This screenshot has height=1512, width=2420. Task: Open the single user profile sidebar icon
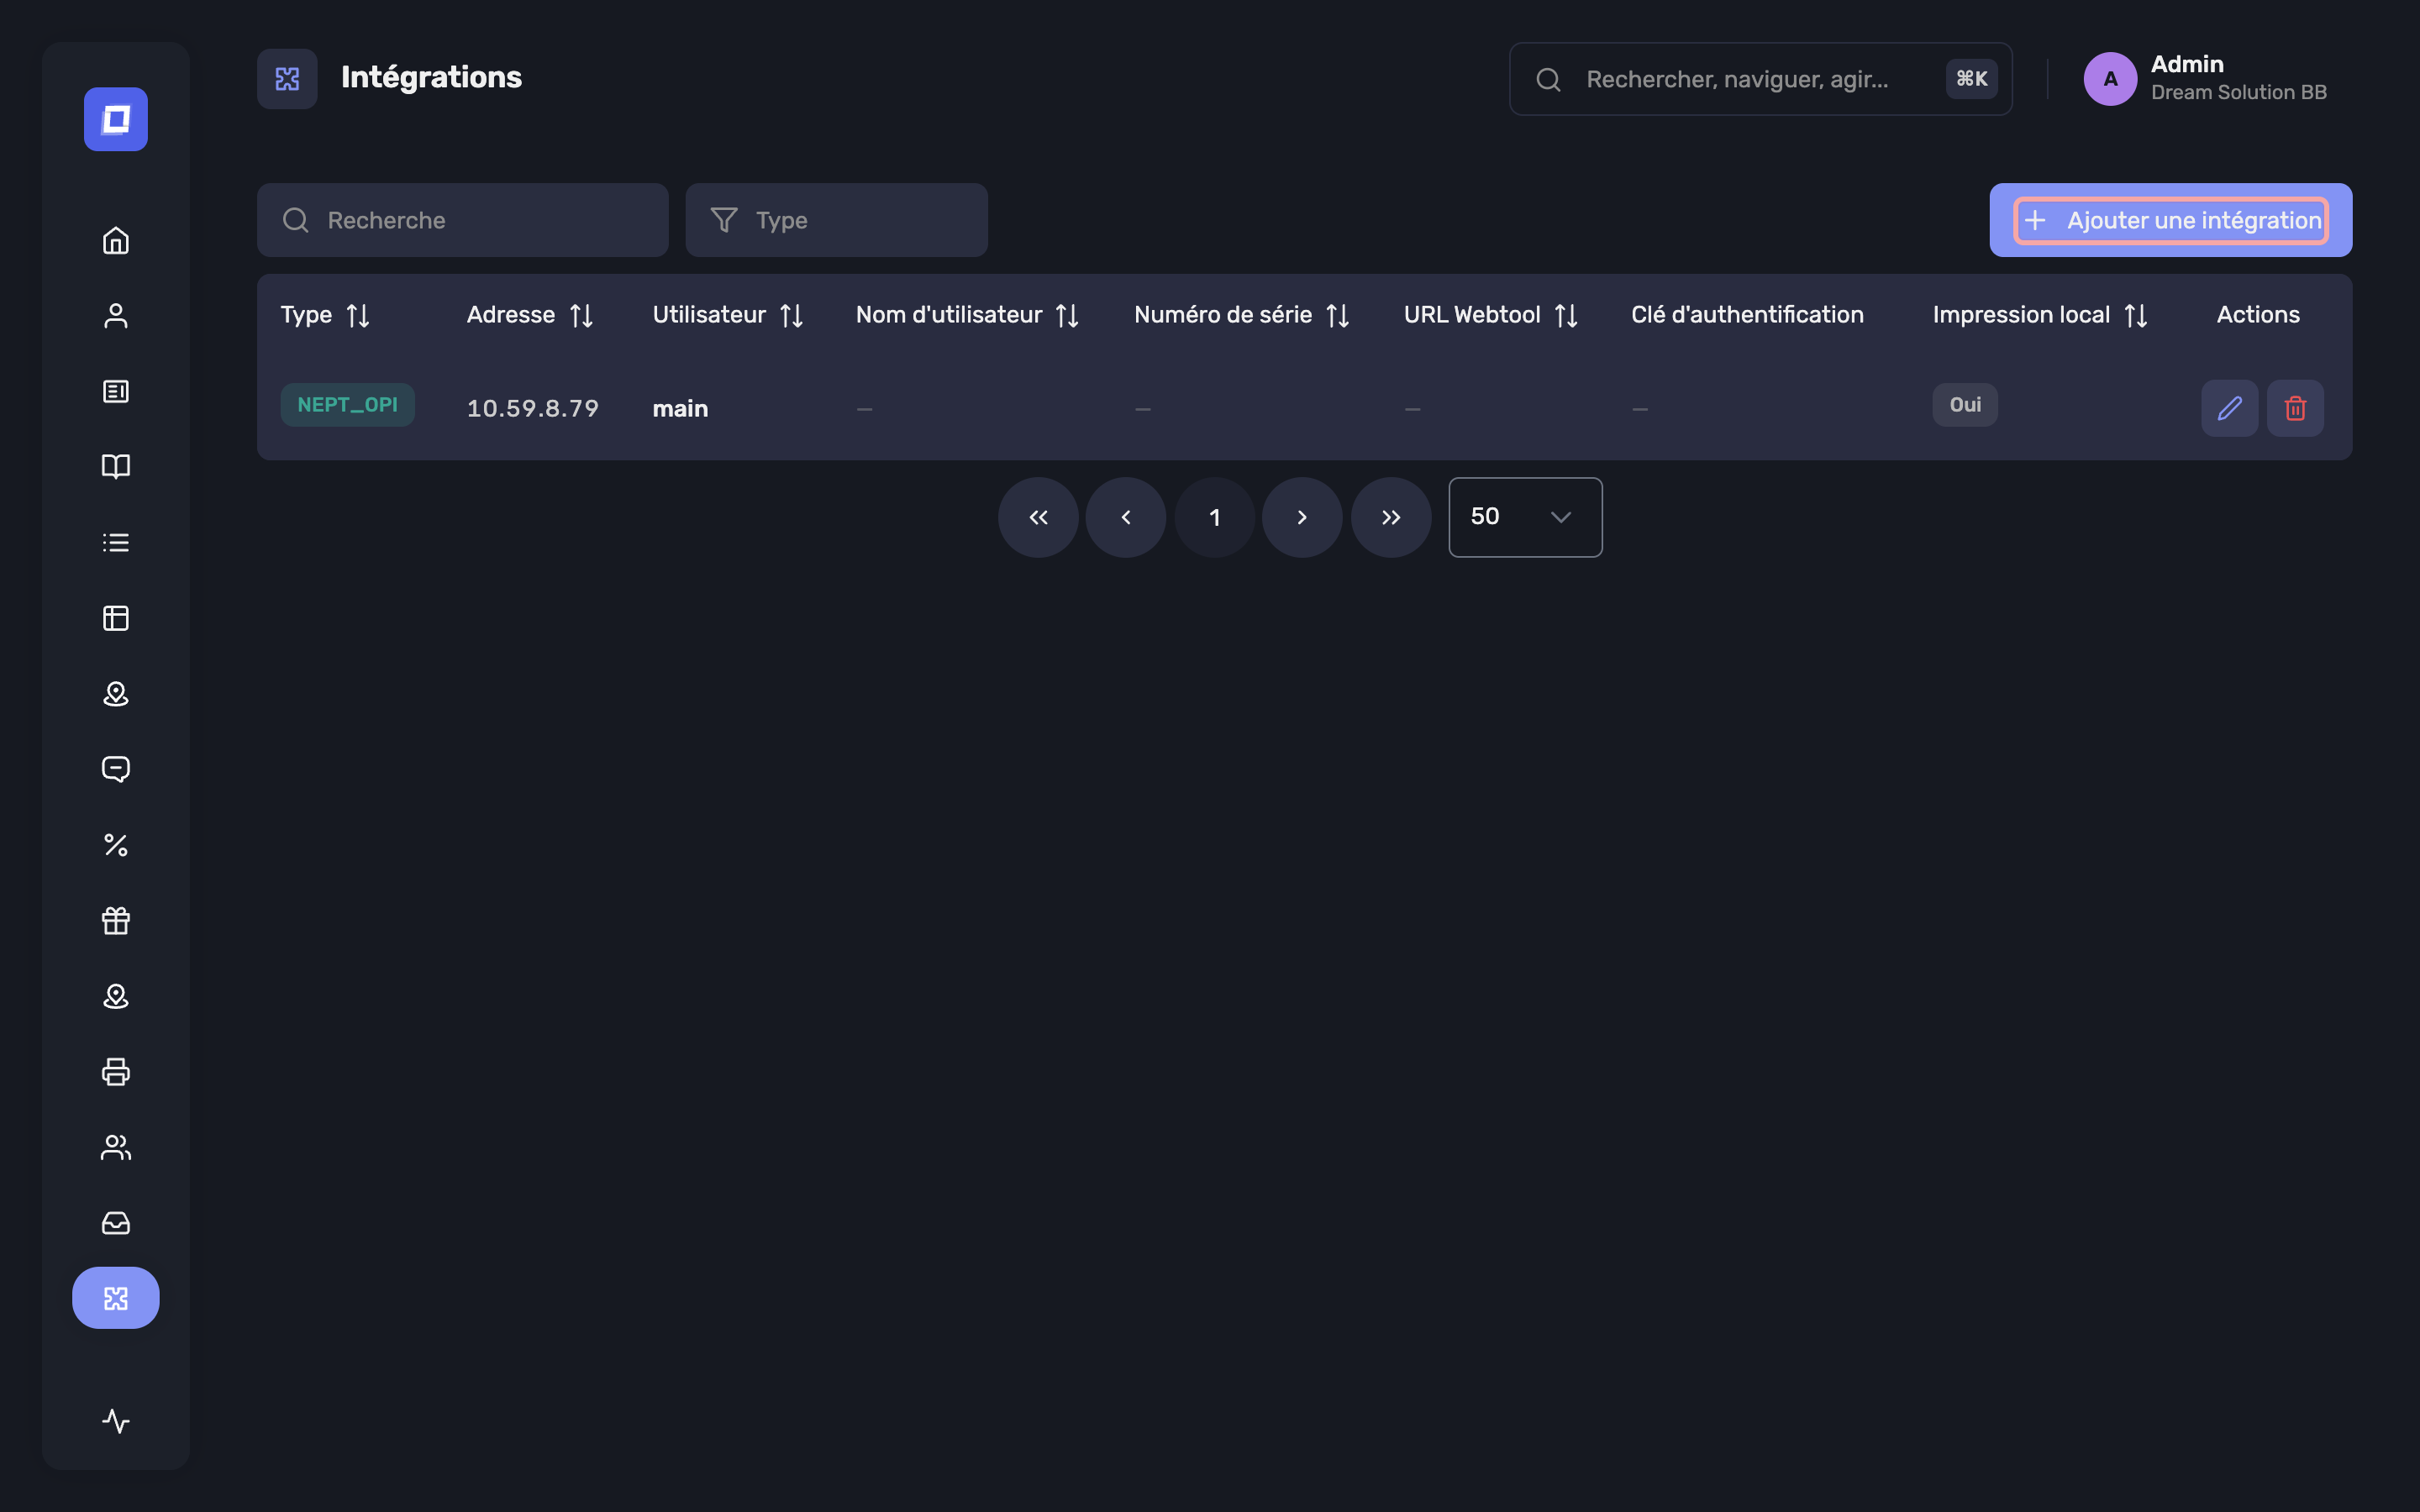(116, 316)
